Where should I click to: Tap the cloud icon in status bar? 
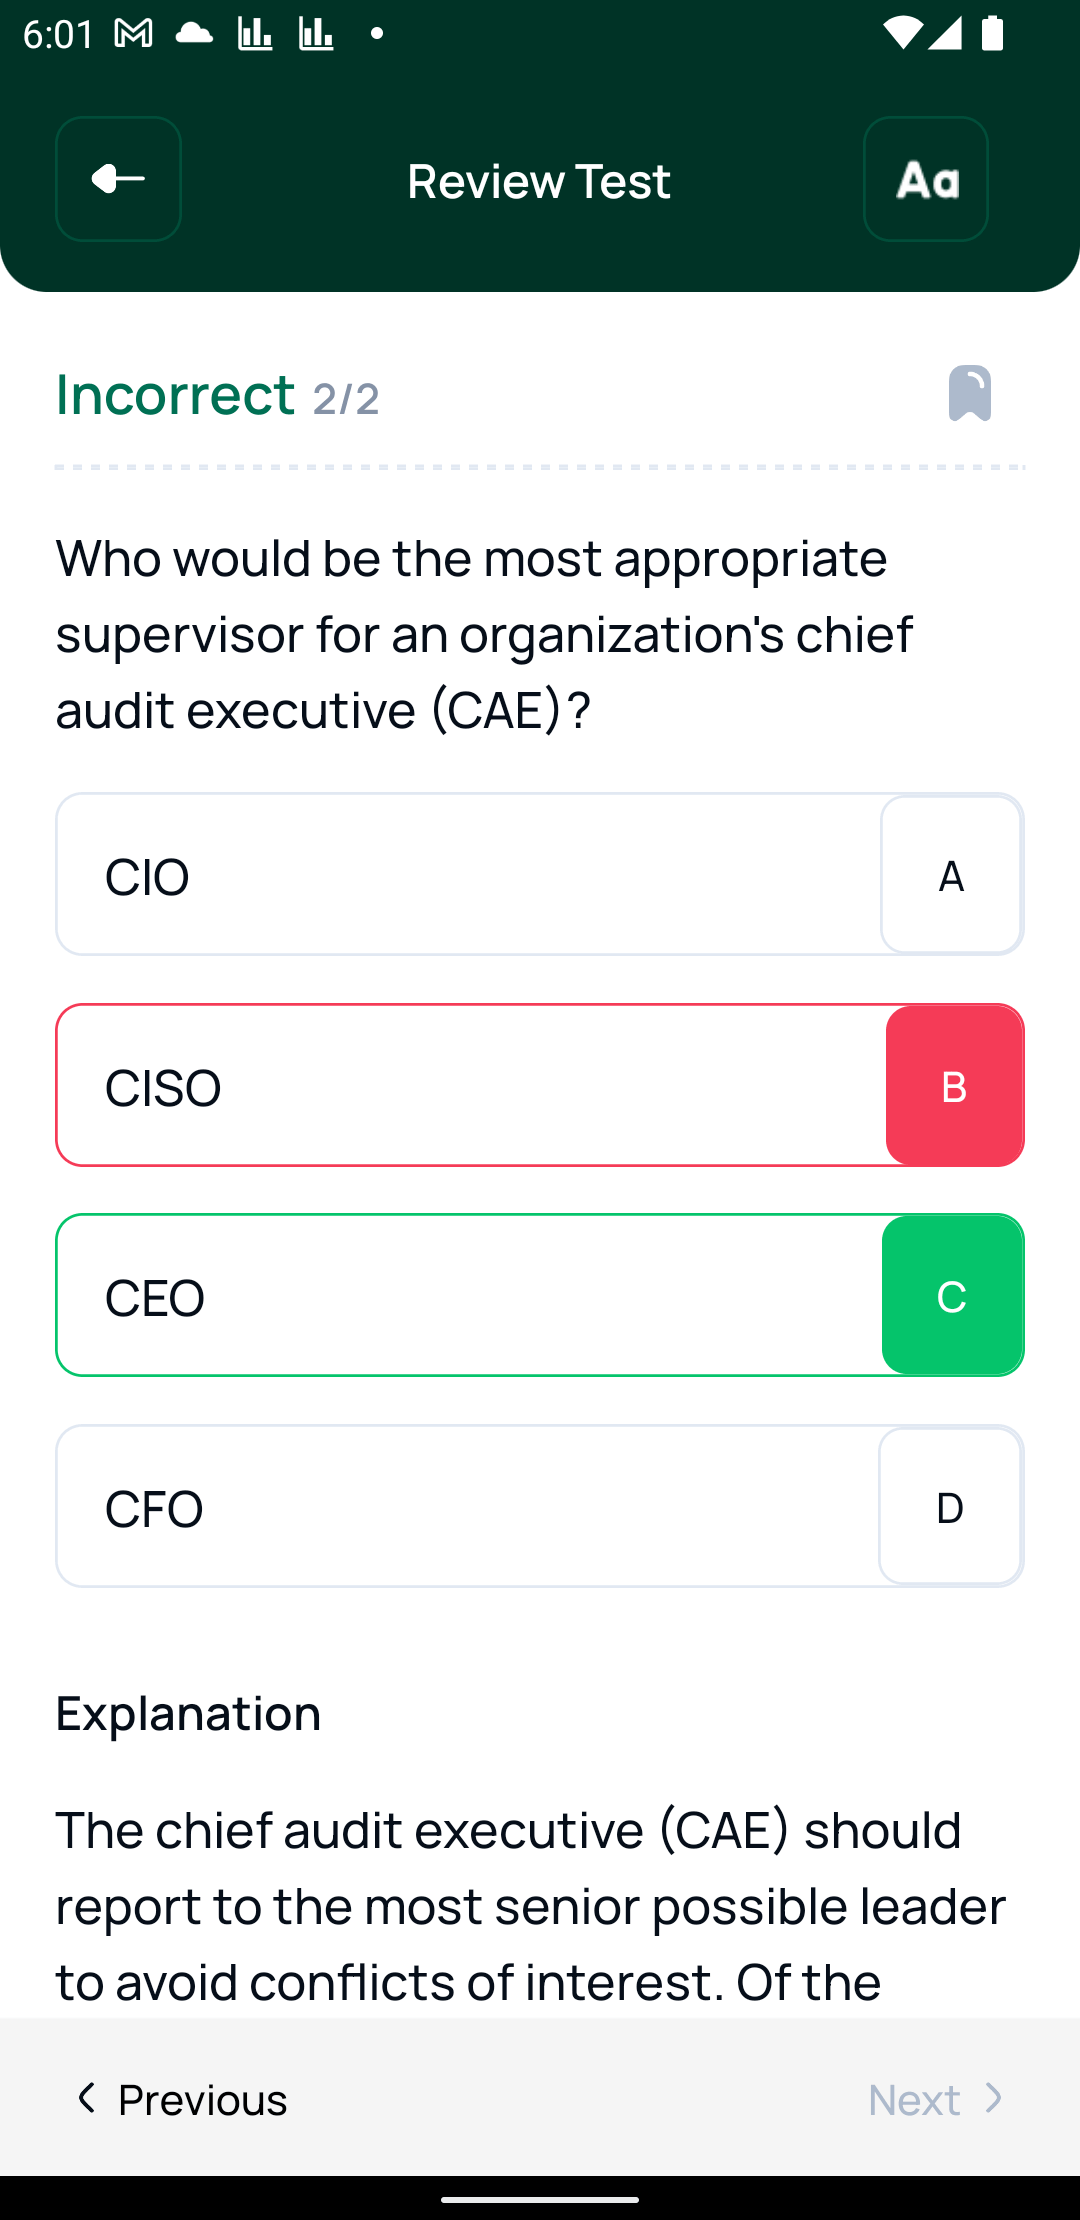click(194, 34)
